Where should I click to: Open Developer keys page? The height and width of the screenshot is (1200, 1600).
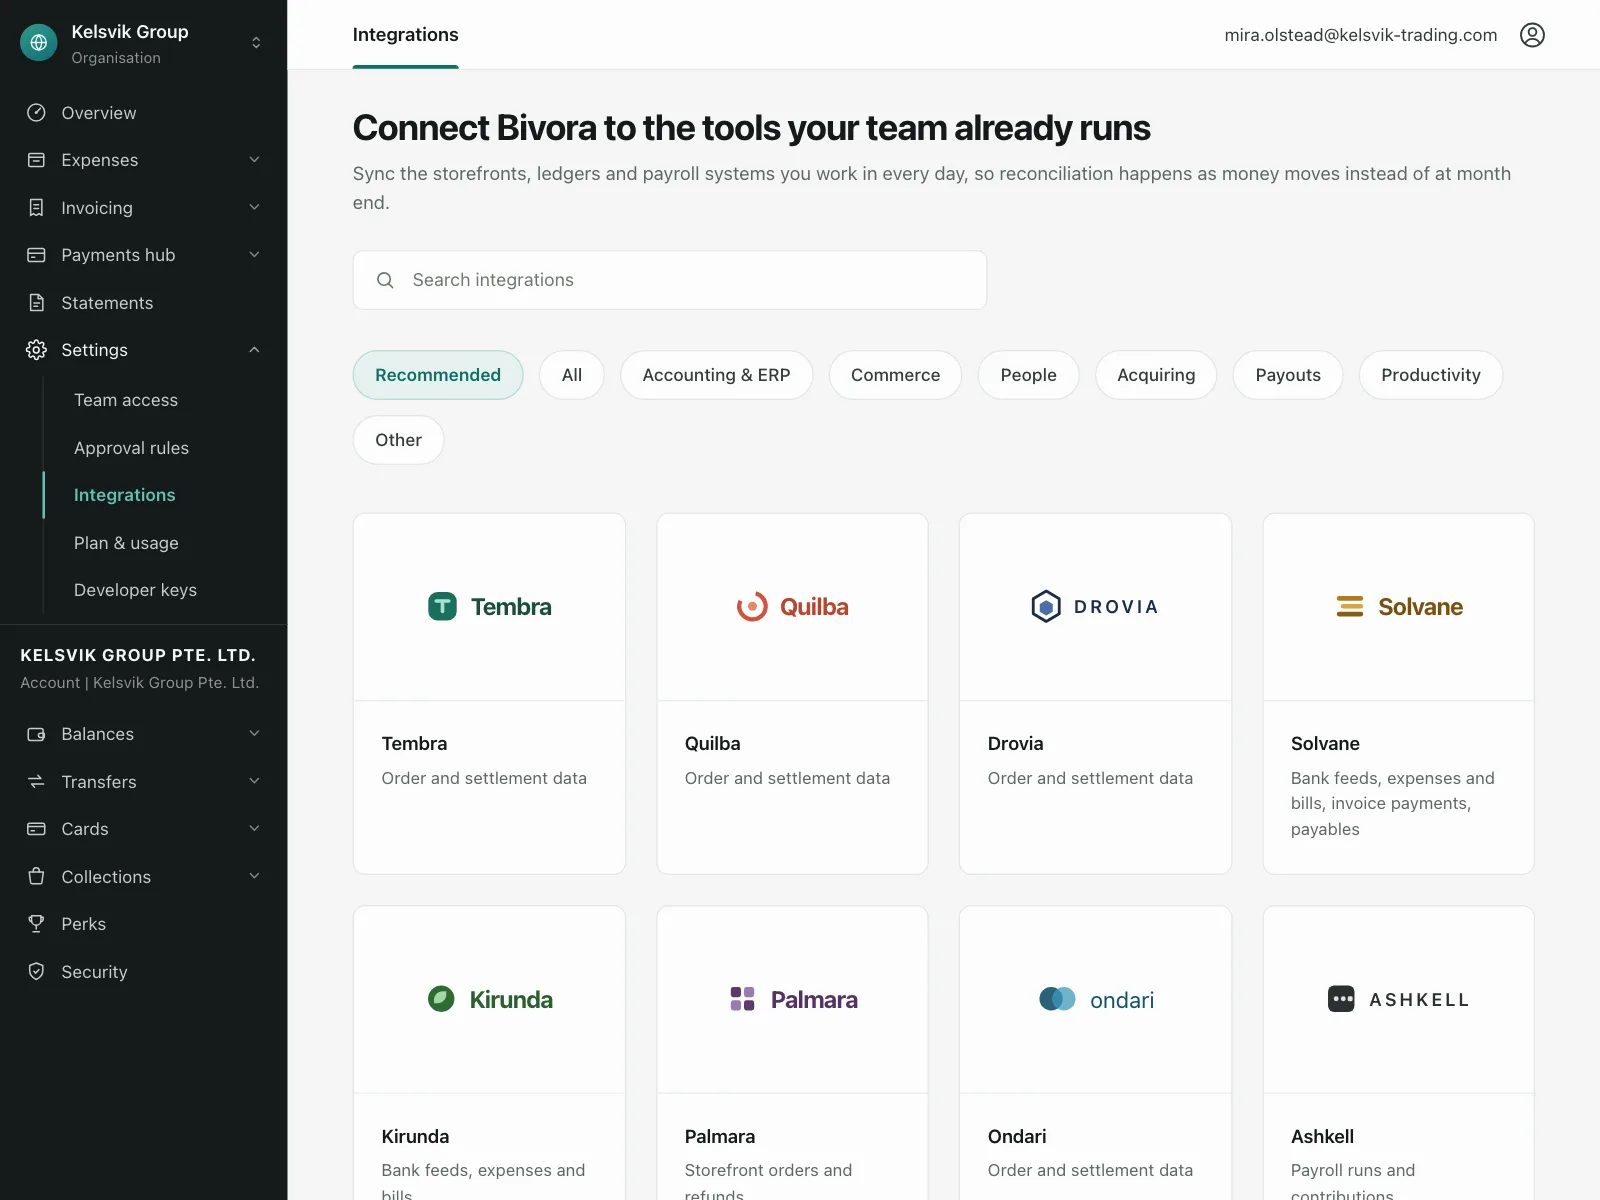[135, 590]
